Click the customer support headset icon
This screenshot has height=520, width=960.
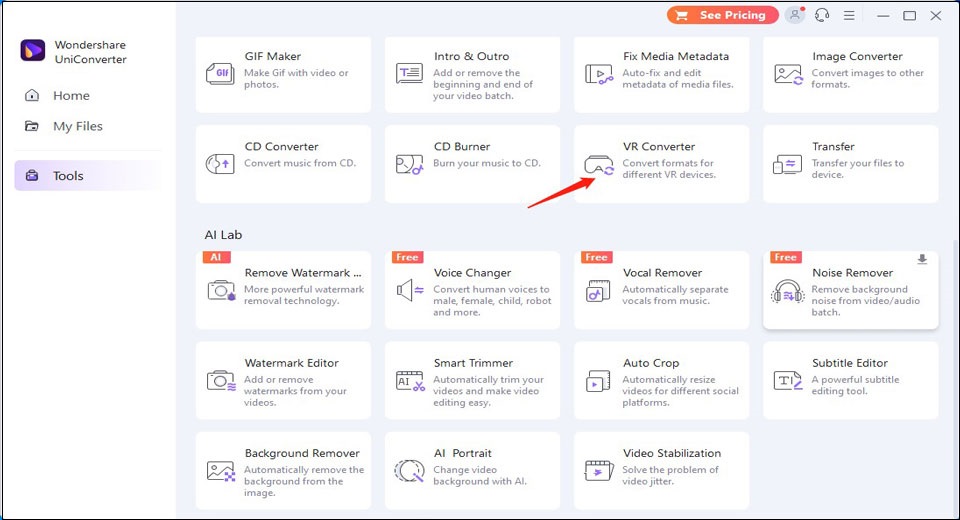click(x=822, y=15)
